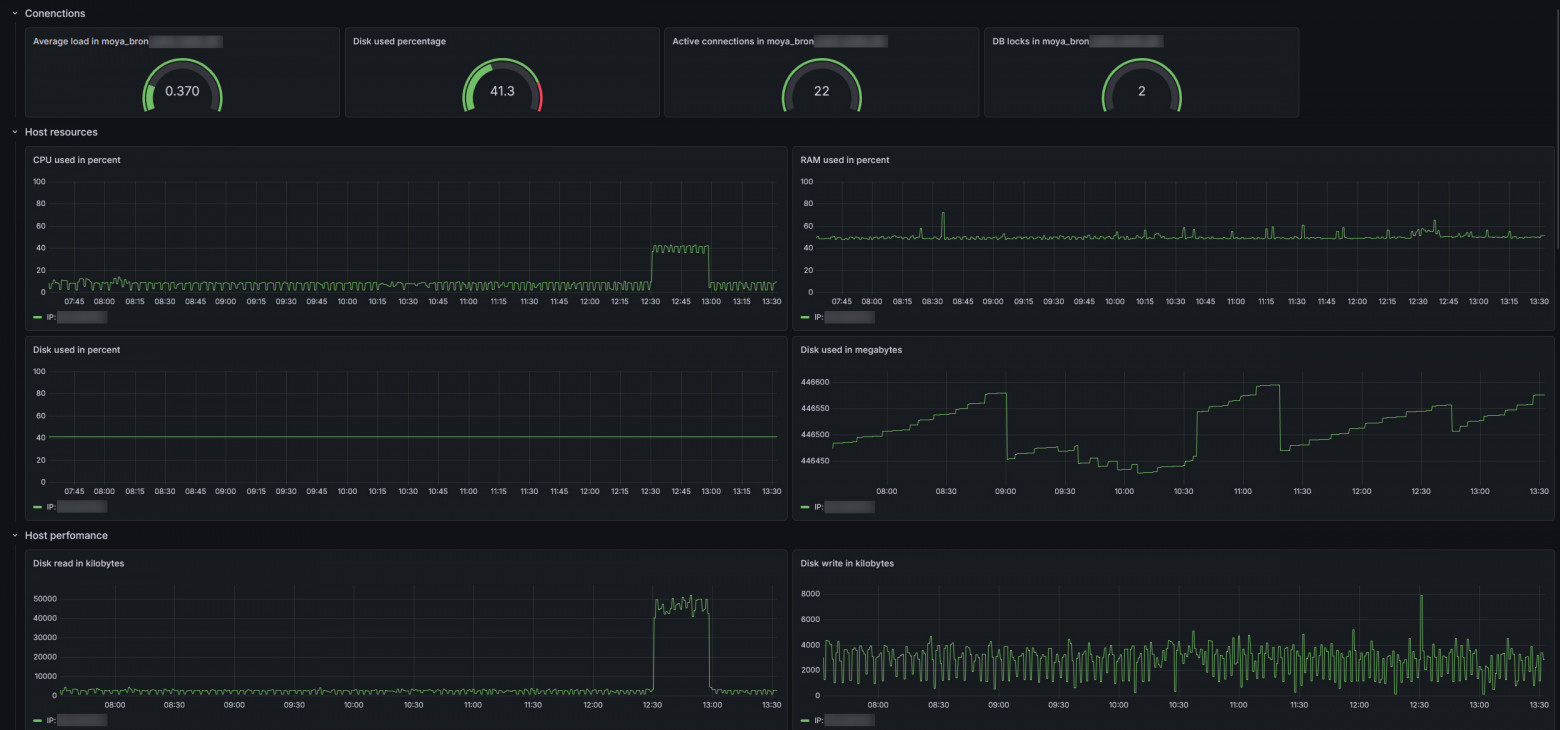
Task: Open the DB locks panel title
Action: point(1077,42)
